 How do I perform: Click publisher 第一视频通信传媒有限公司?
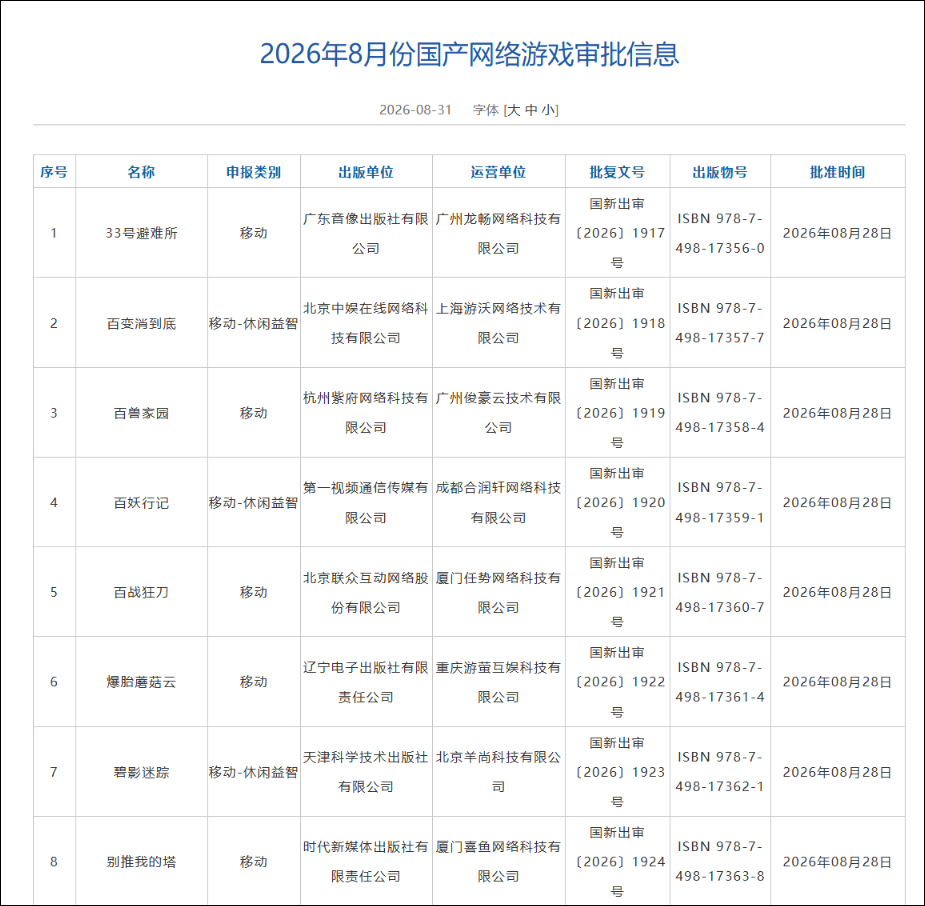(366, 503)
